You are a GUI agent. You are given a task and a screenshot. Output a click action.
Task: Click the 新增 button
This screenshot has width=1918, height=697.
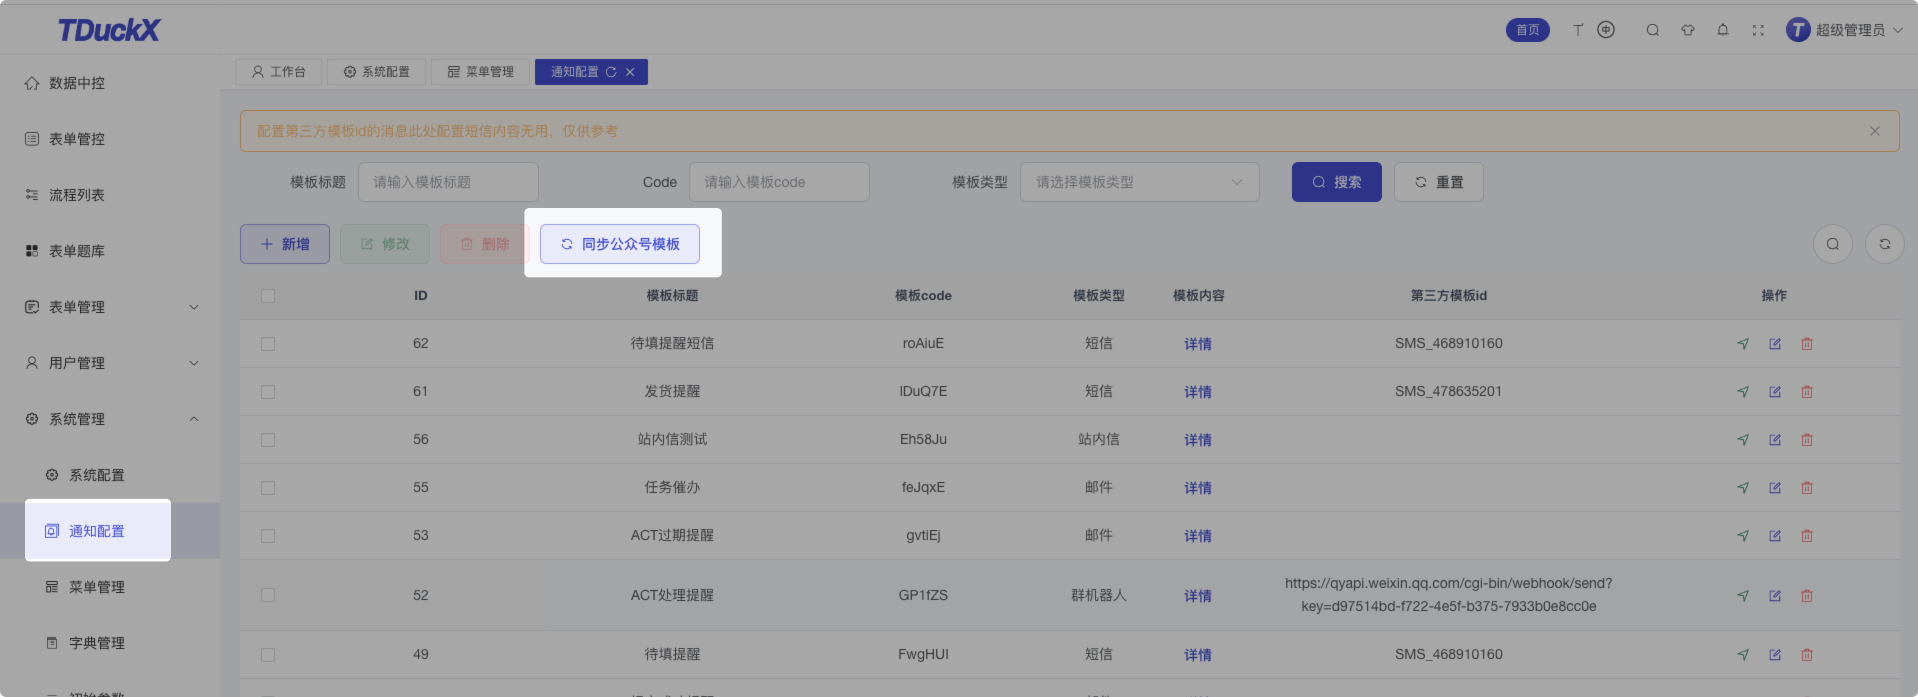click(285, 244)
